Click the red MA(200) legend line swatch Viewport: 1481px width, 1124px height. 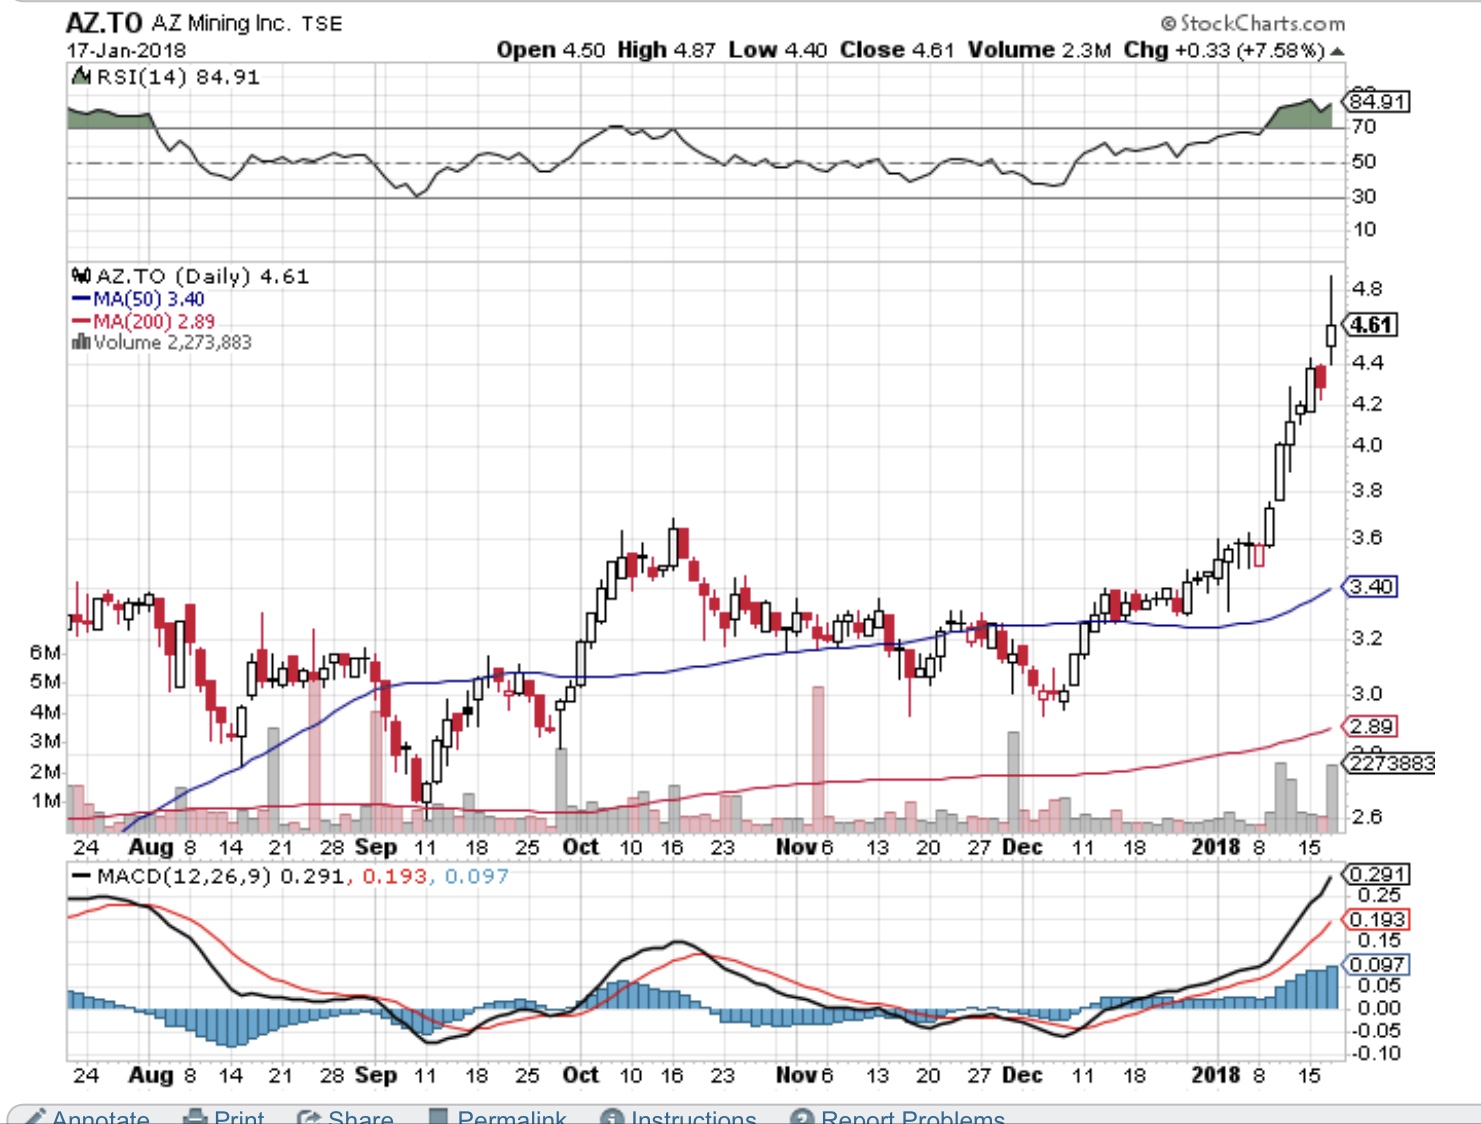[81, 321]
